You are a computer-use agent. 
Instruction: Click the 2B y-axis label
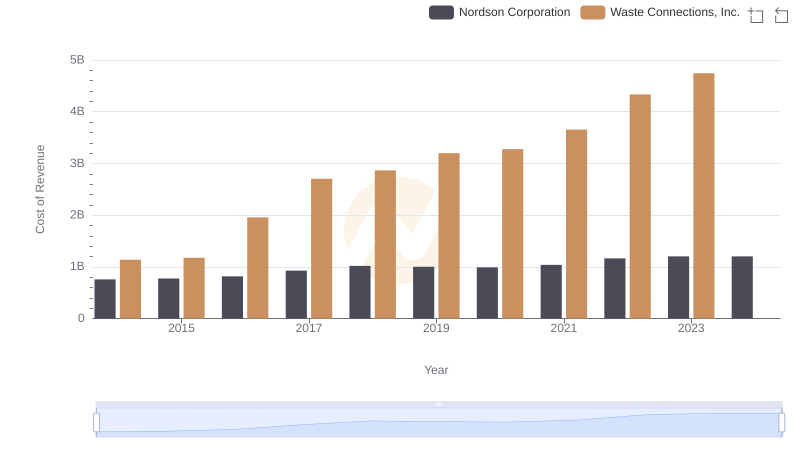click(x=77, y=215)
